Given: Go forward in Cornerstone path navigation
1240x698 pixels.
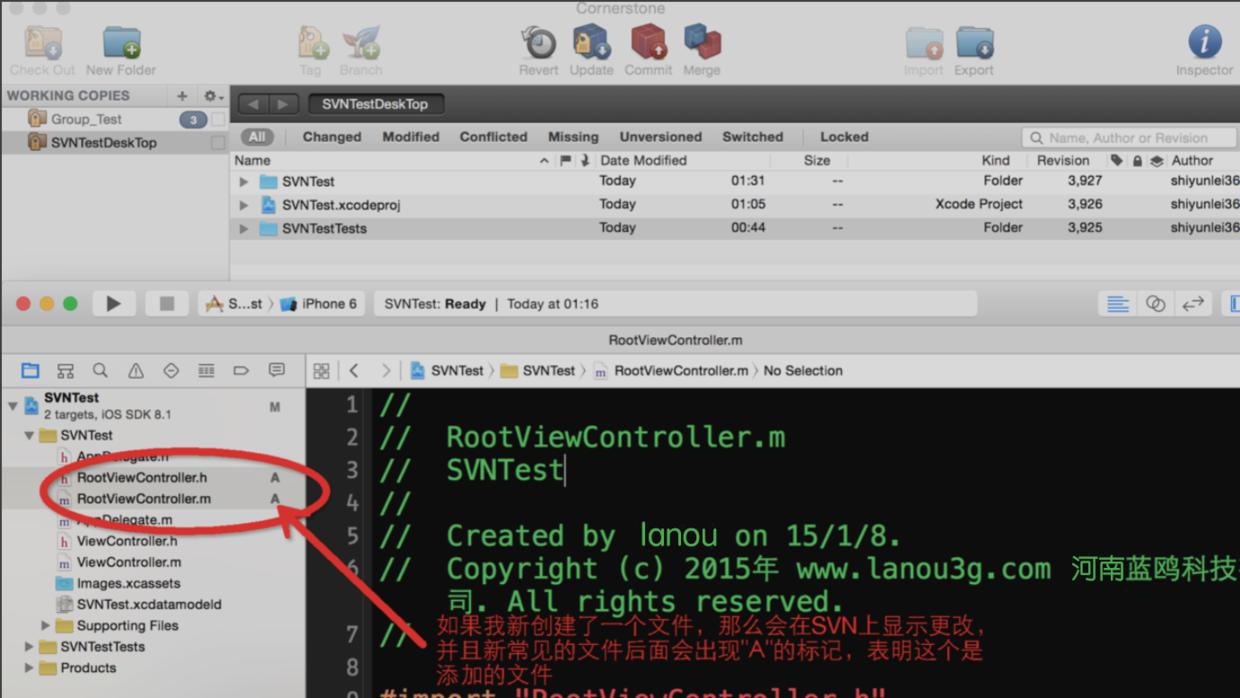Looking at the screenshot, I should 284,104.
